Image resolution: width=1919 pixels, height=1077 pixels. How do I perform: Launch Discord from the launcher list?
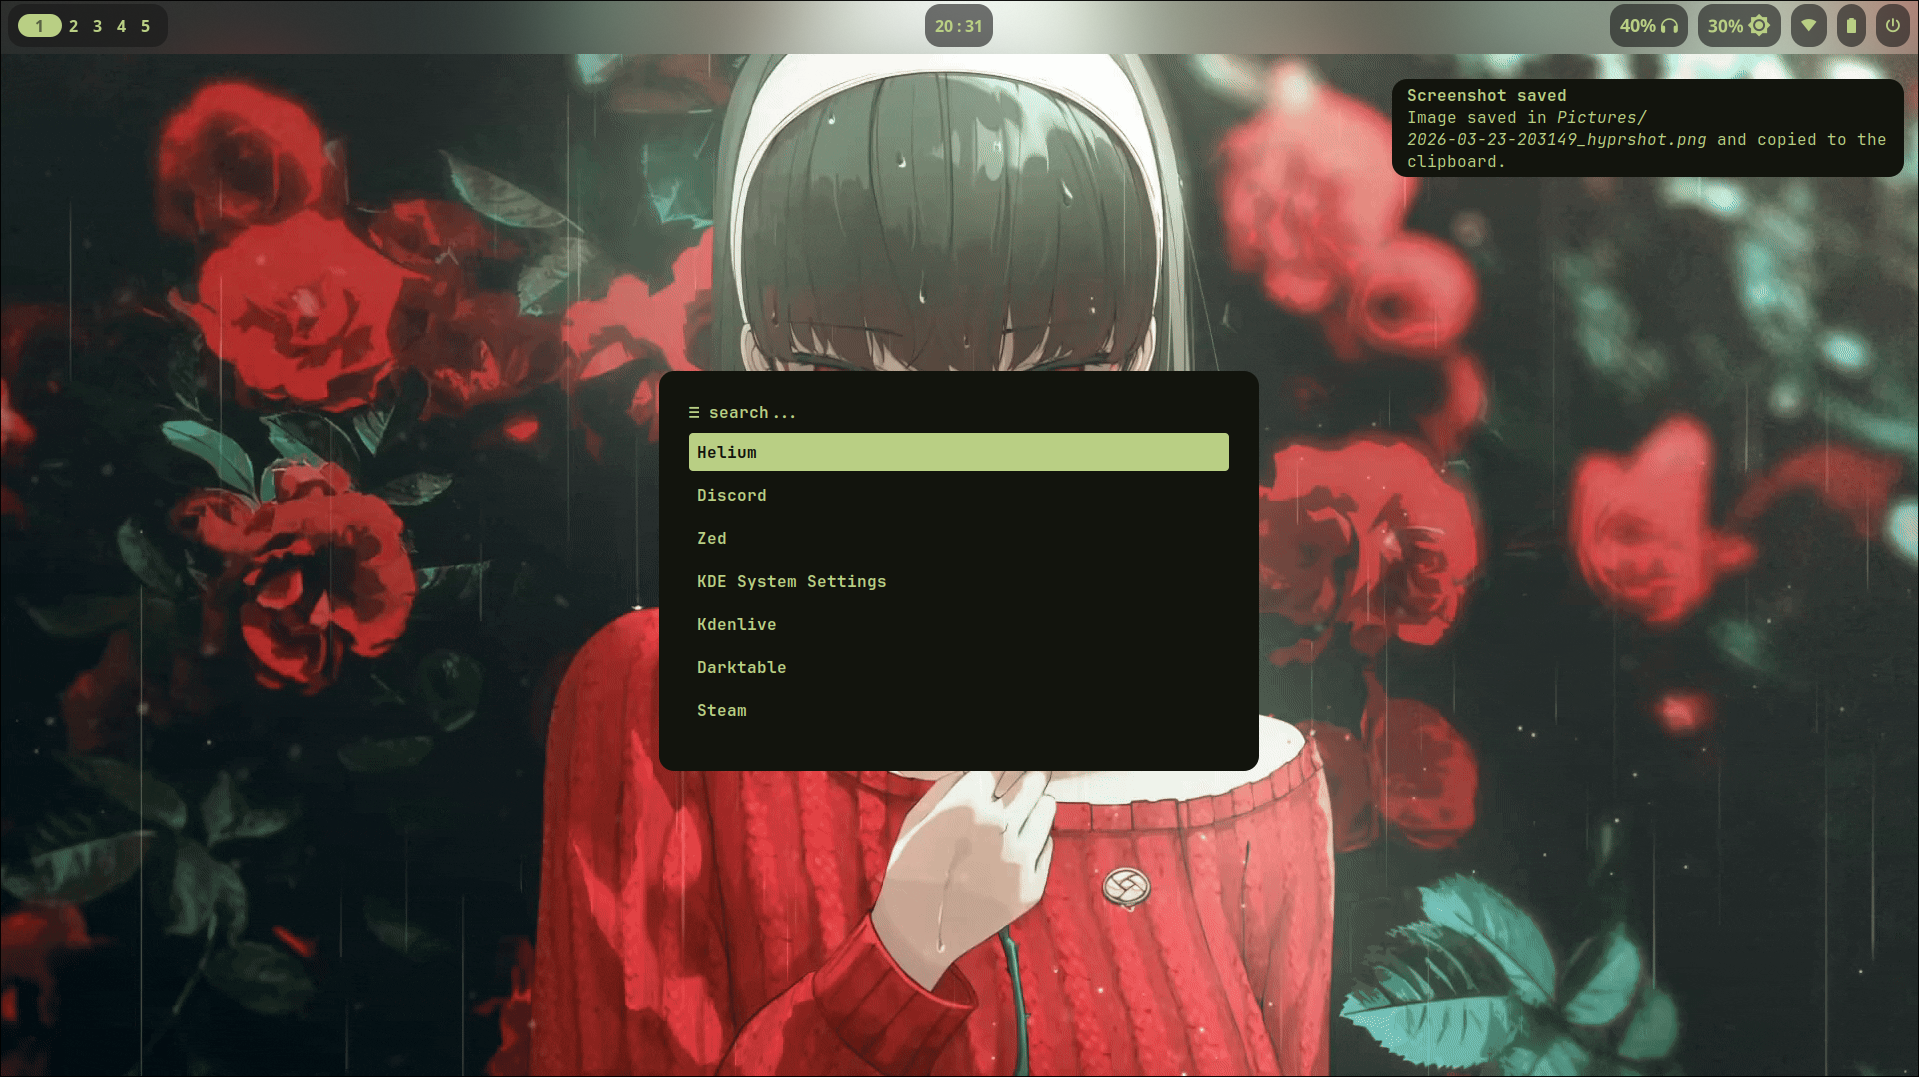tap(958, 495)
